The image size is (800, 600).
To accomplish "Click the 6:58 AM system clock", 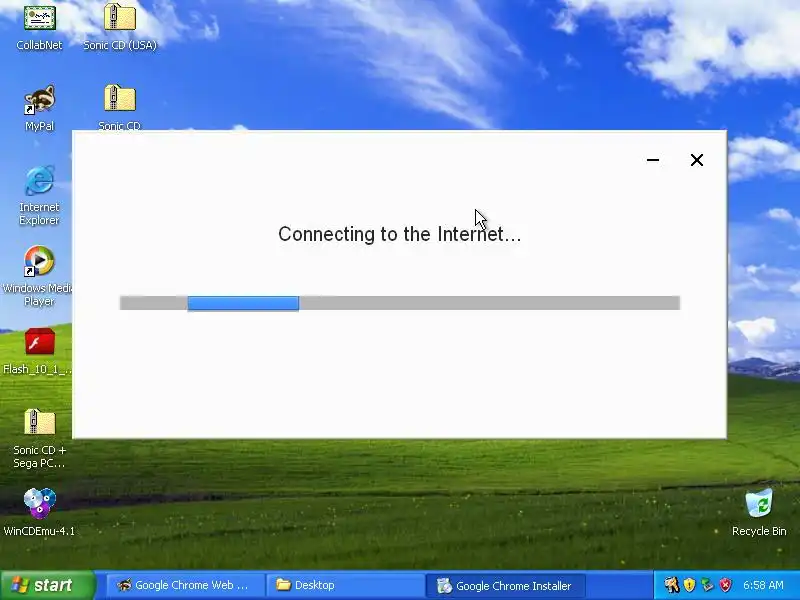I will tap(763, 586).
